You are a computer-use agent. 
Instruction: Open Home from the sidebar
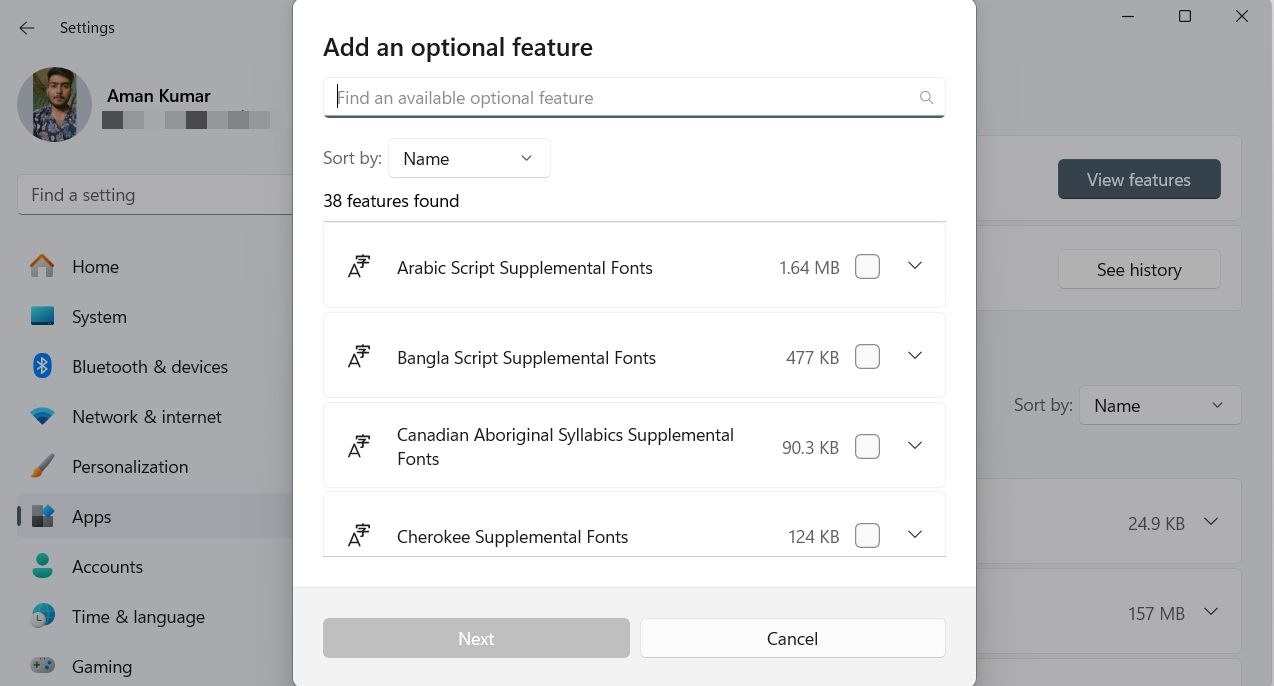(x=41, y=267)
